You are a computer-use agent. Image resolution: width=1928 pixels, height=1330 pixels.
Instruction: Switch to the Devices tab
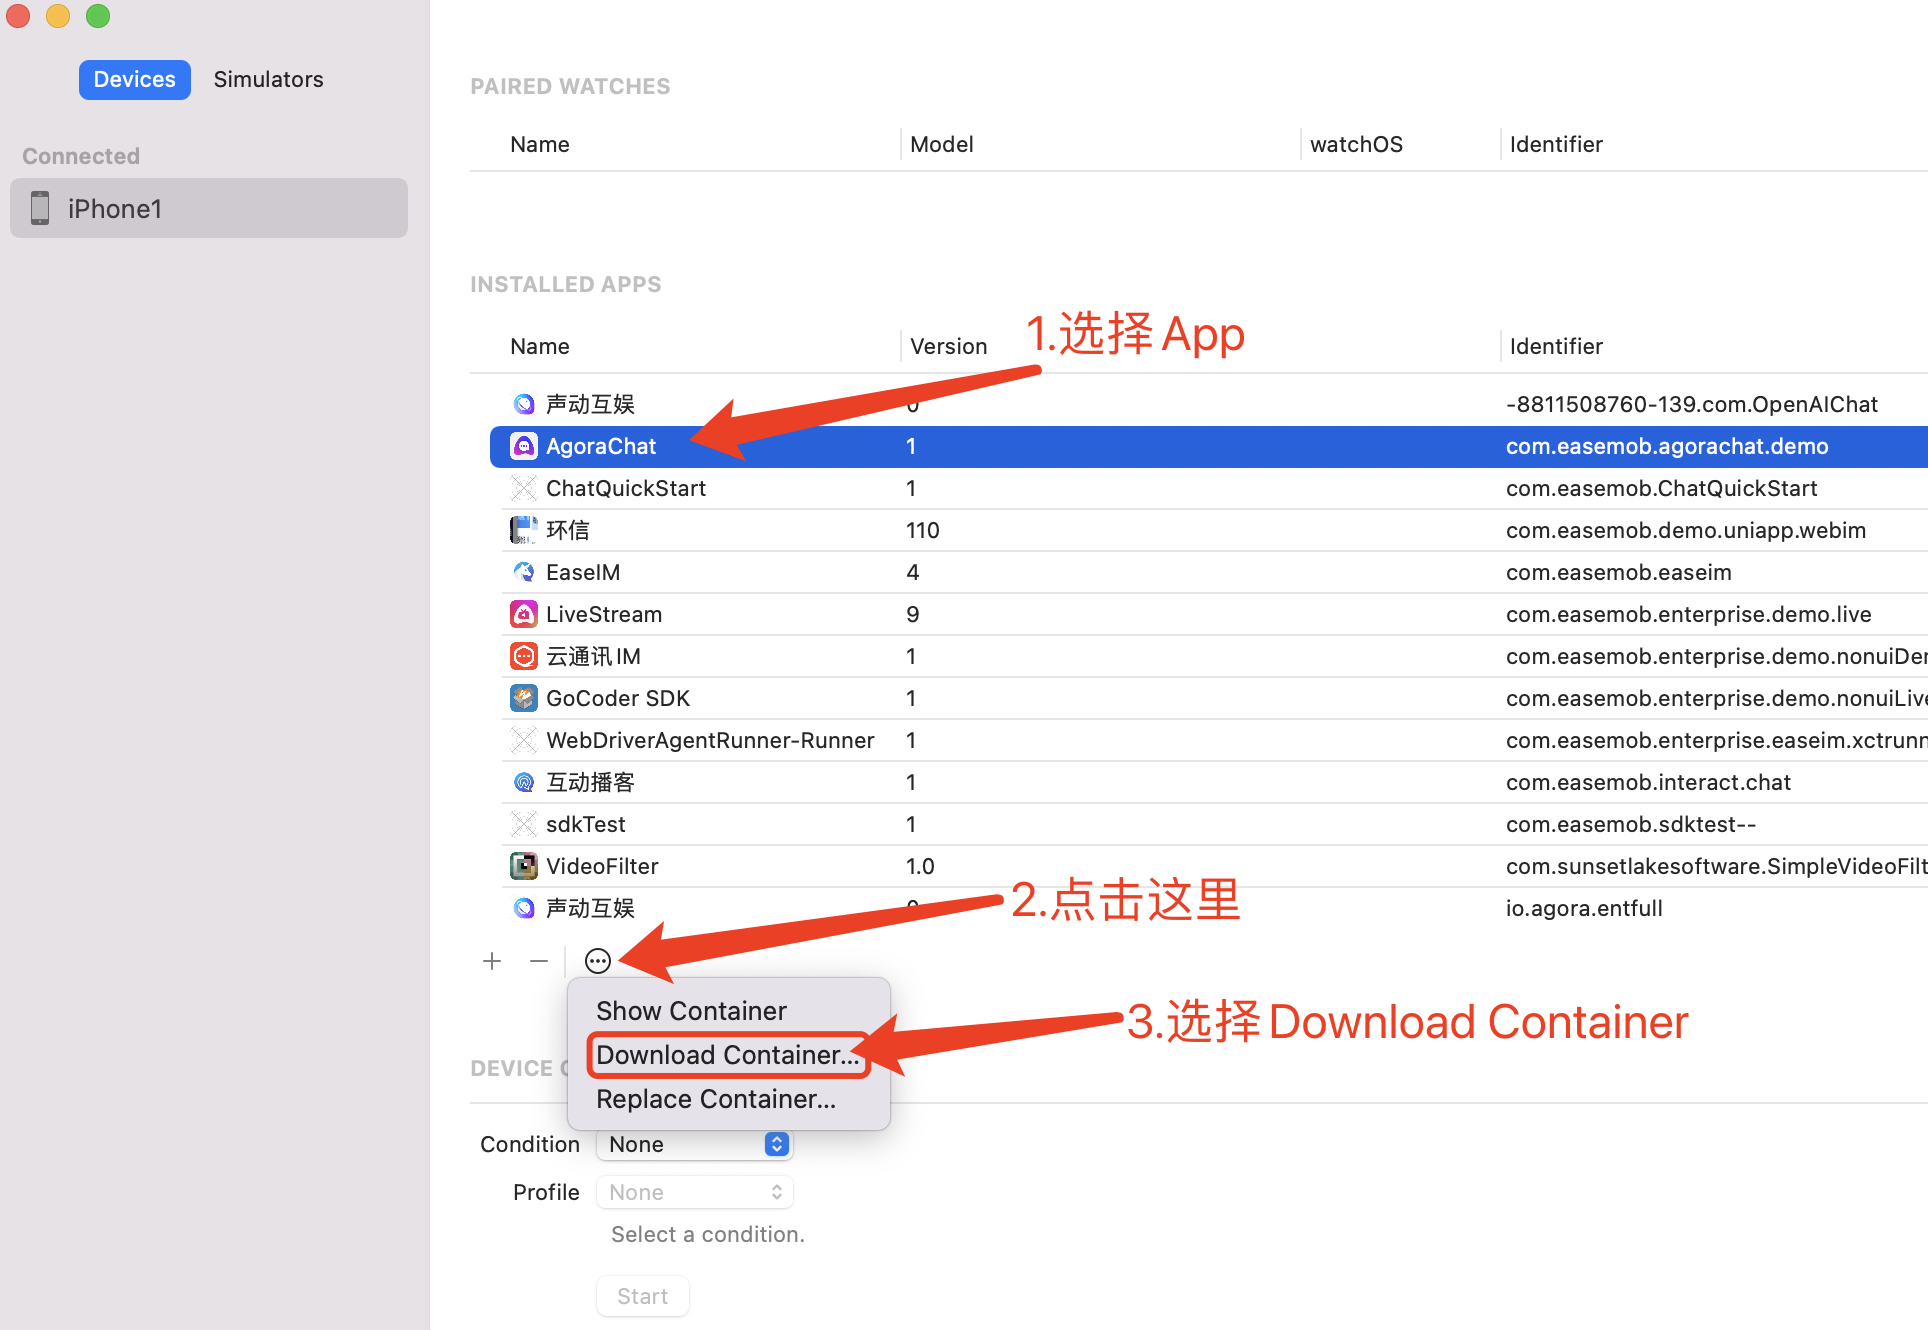coord(135,79)
